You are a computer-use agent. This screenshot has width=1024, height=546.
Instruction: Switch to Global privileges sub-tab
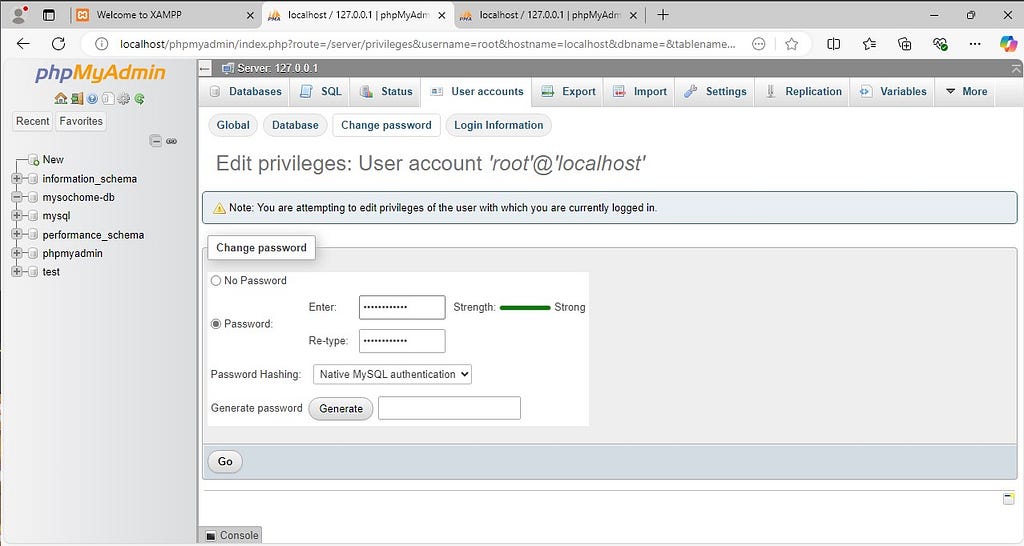pos(233,125)
